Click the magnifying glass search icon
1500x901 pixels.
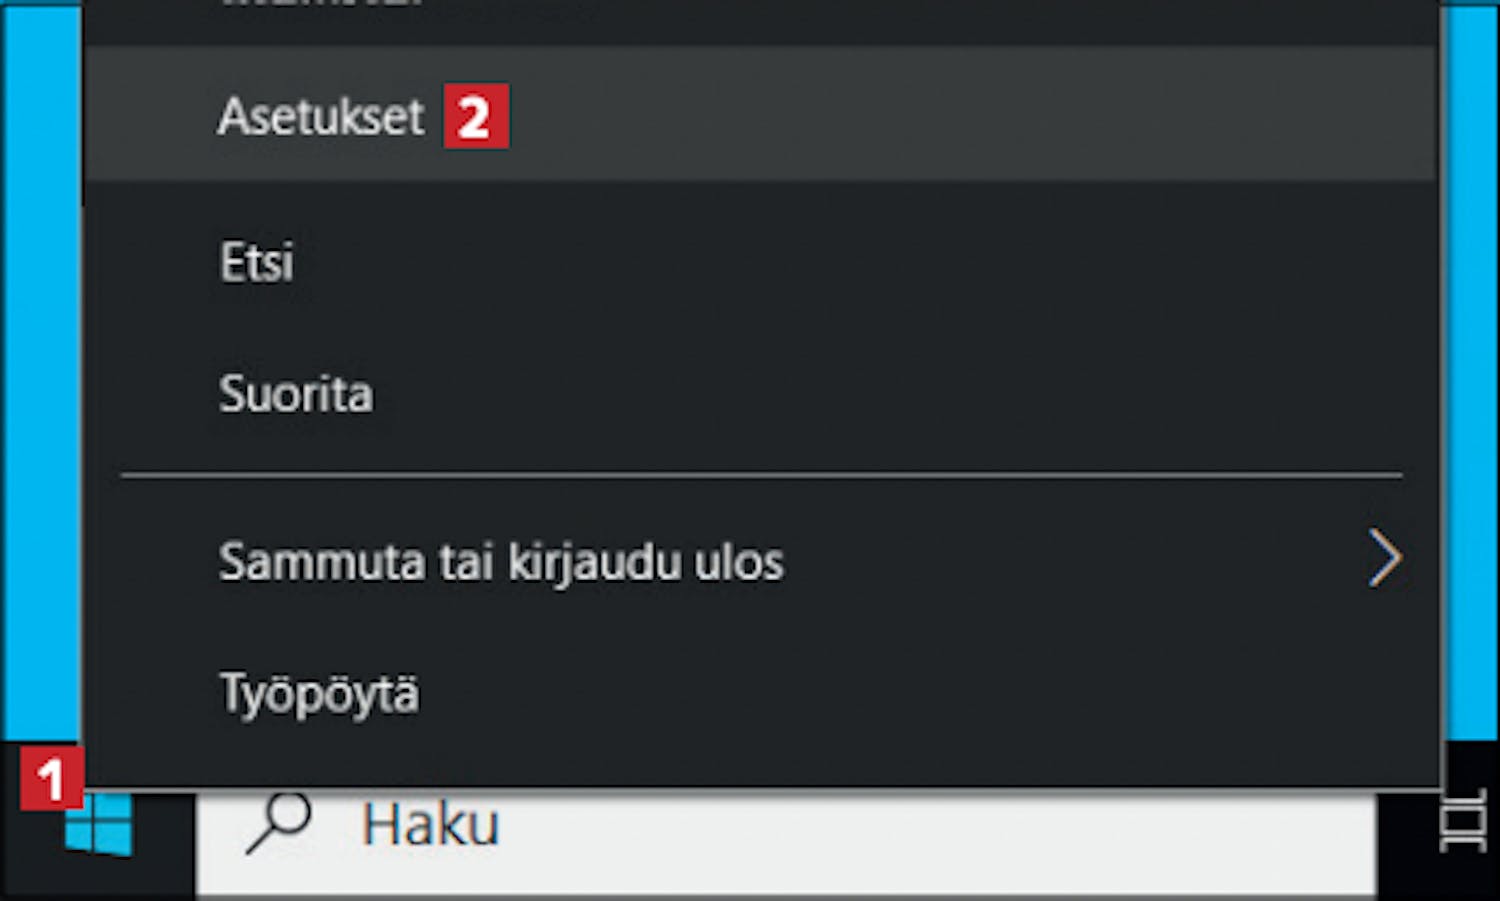point(278,824)
